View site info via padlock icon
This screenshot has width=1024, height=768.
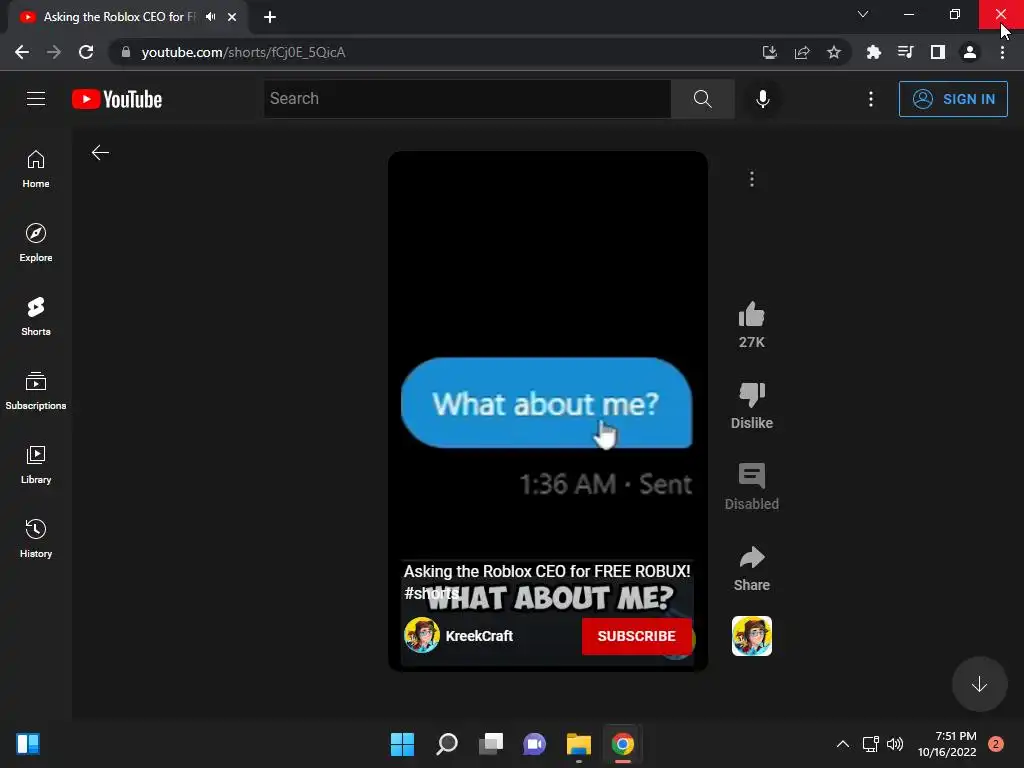(x=126, y=52)
